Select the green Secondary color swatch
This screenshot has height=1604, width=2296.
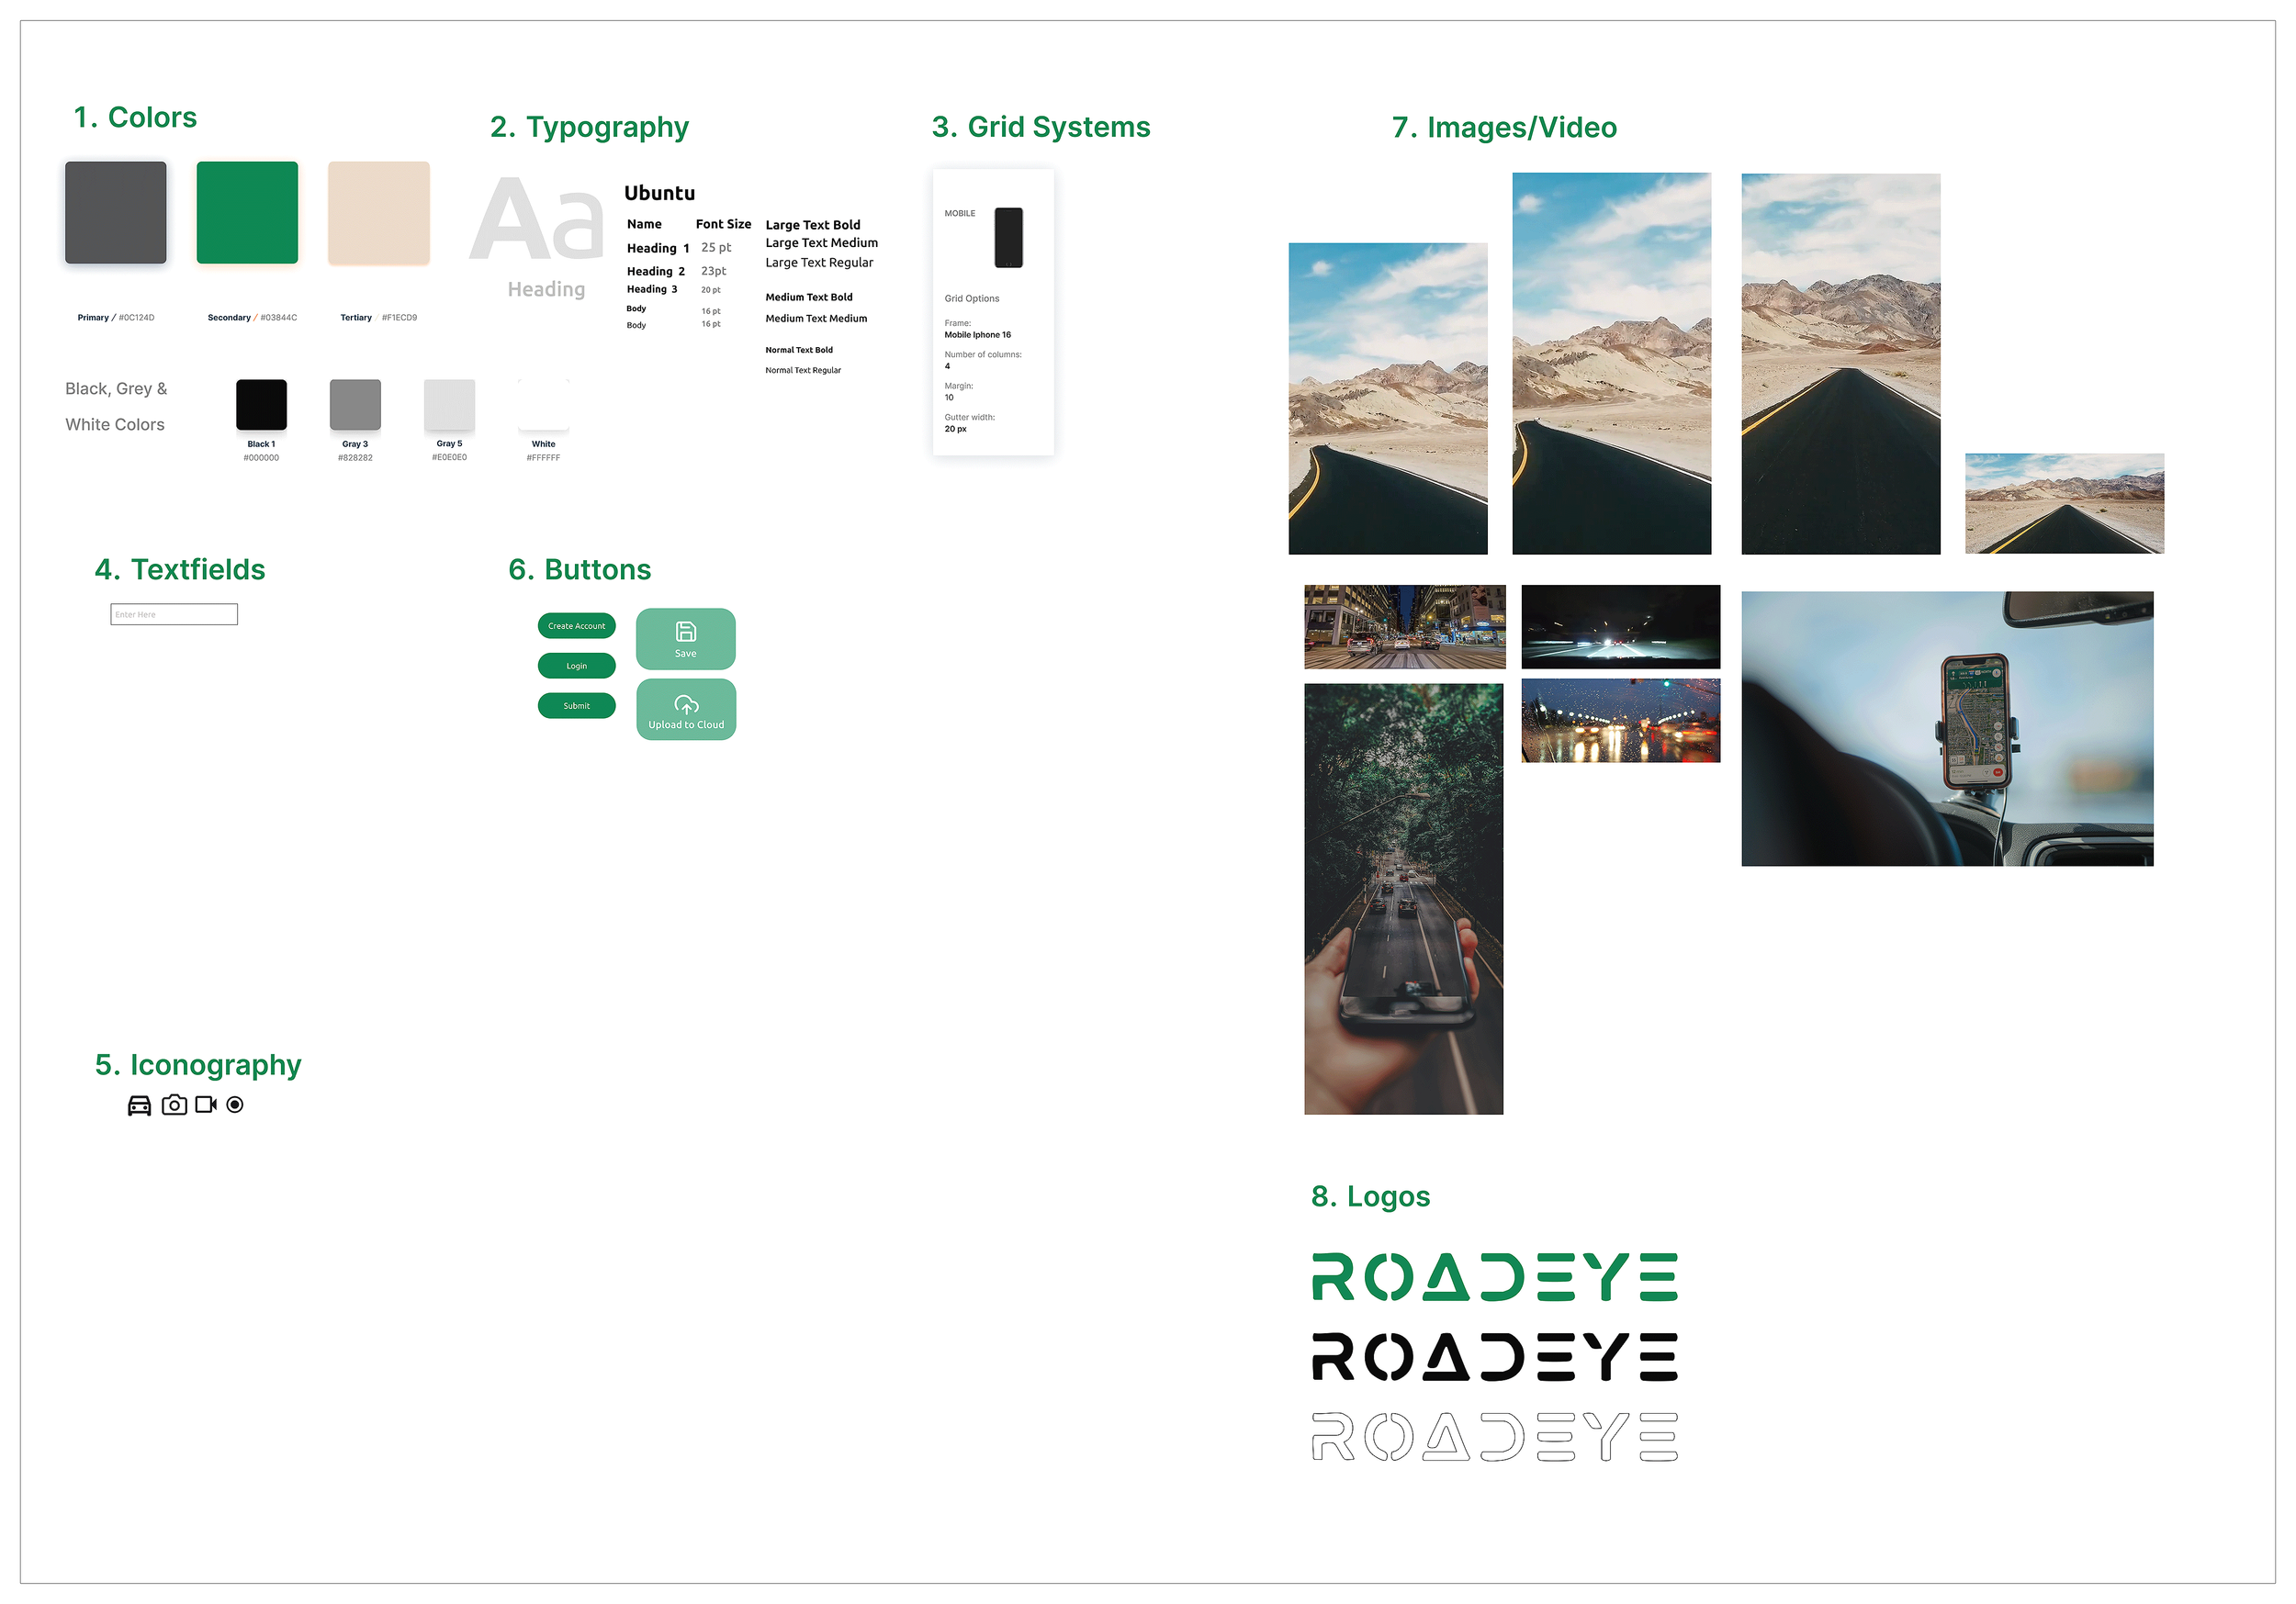point(247,213)
